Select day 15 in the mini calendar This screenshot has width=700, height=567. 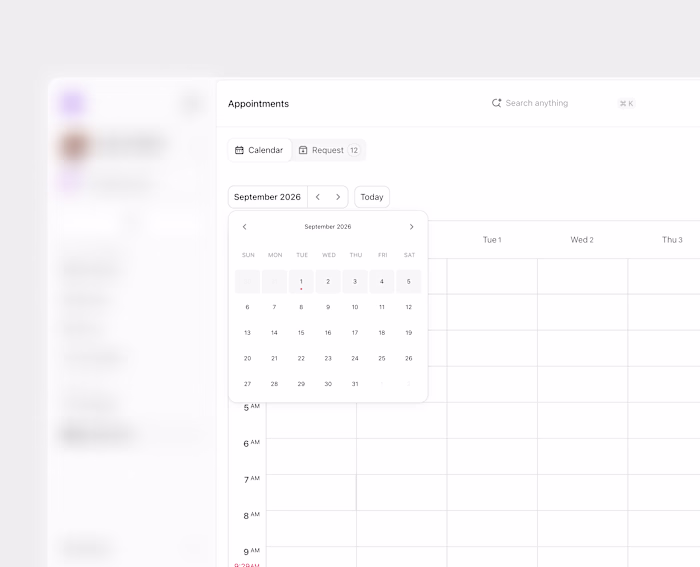point(301,333)
